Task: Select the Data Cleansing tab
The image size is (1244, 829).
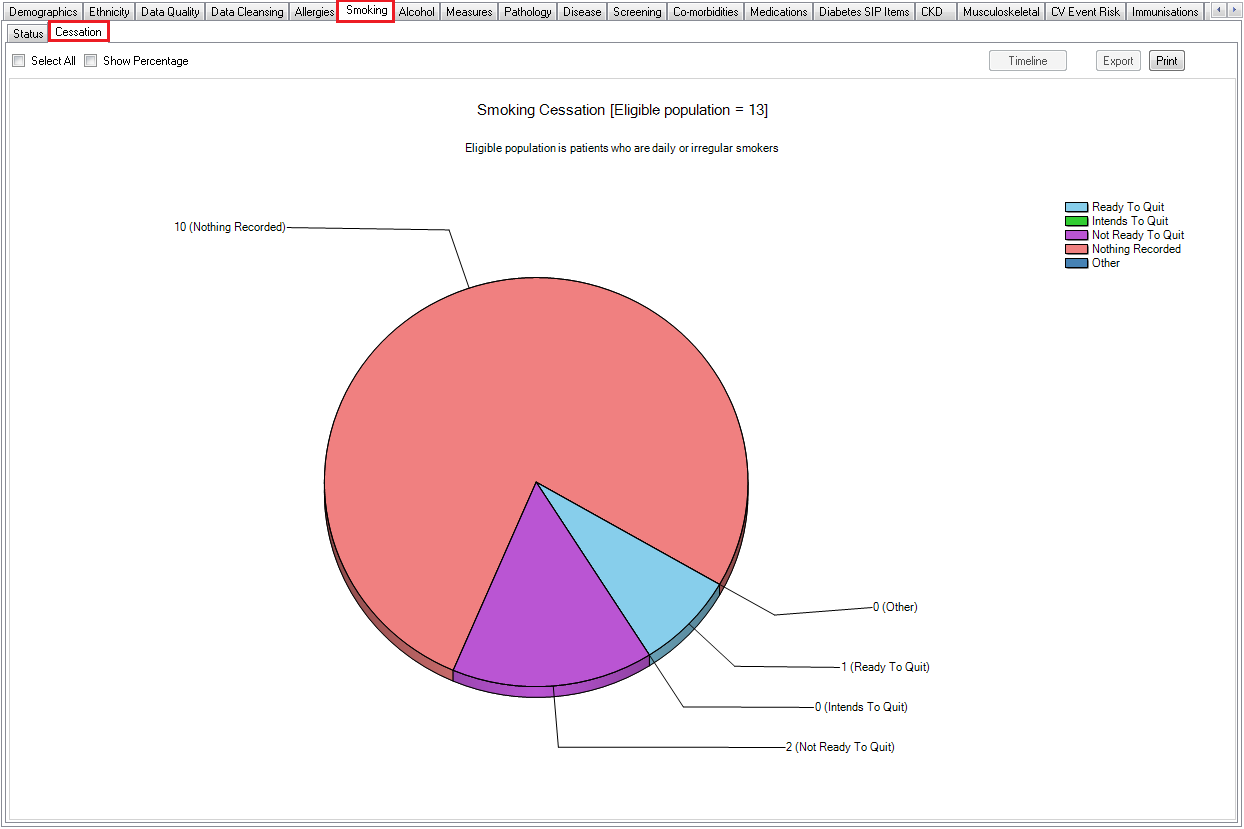Action: (247, 12)
